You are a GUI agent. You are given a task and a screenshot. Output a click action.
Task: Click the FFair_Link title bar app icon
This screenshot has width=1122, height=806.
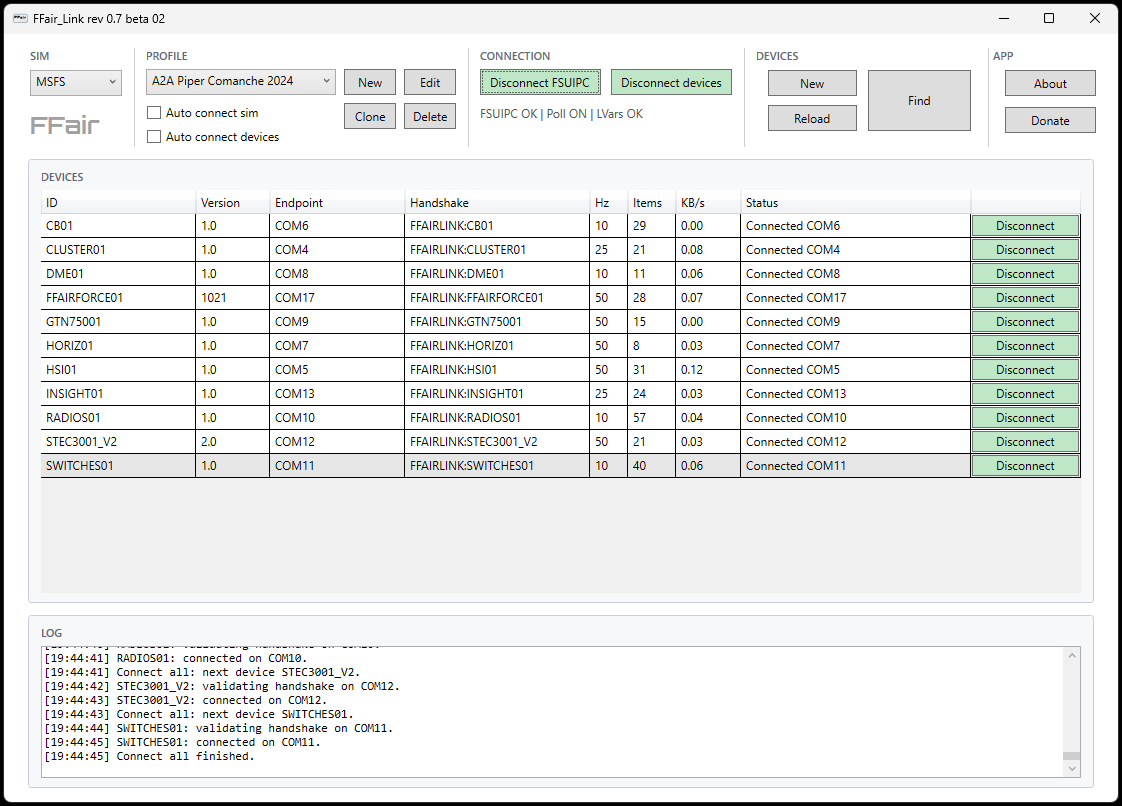[20, 19]
